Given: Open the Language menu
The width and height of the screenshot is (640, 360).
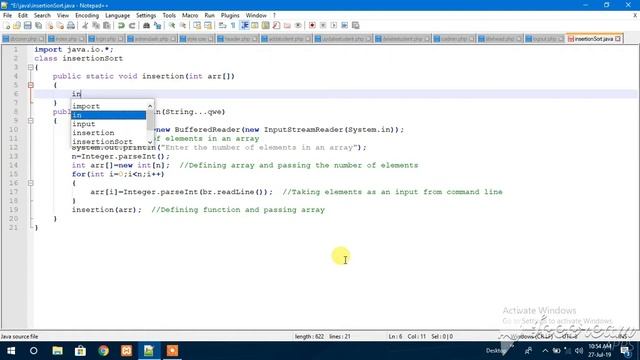Looking at the screenshot, I should pos(117,16).
